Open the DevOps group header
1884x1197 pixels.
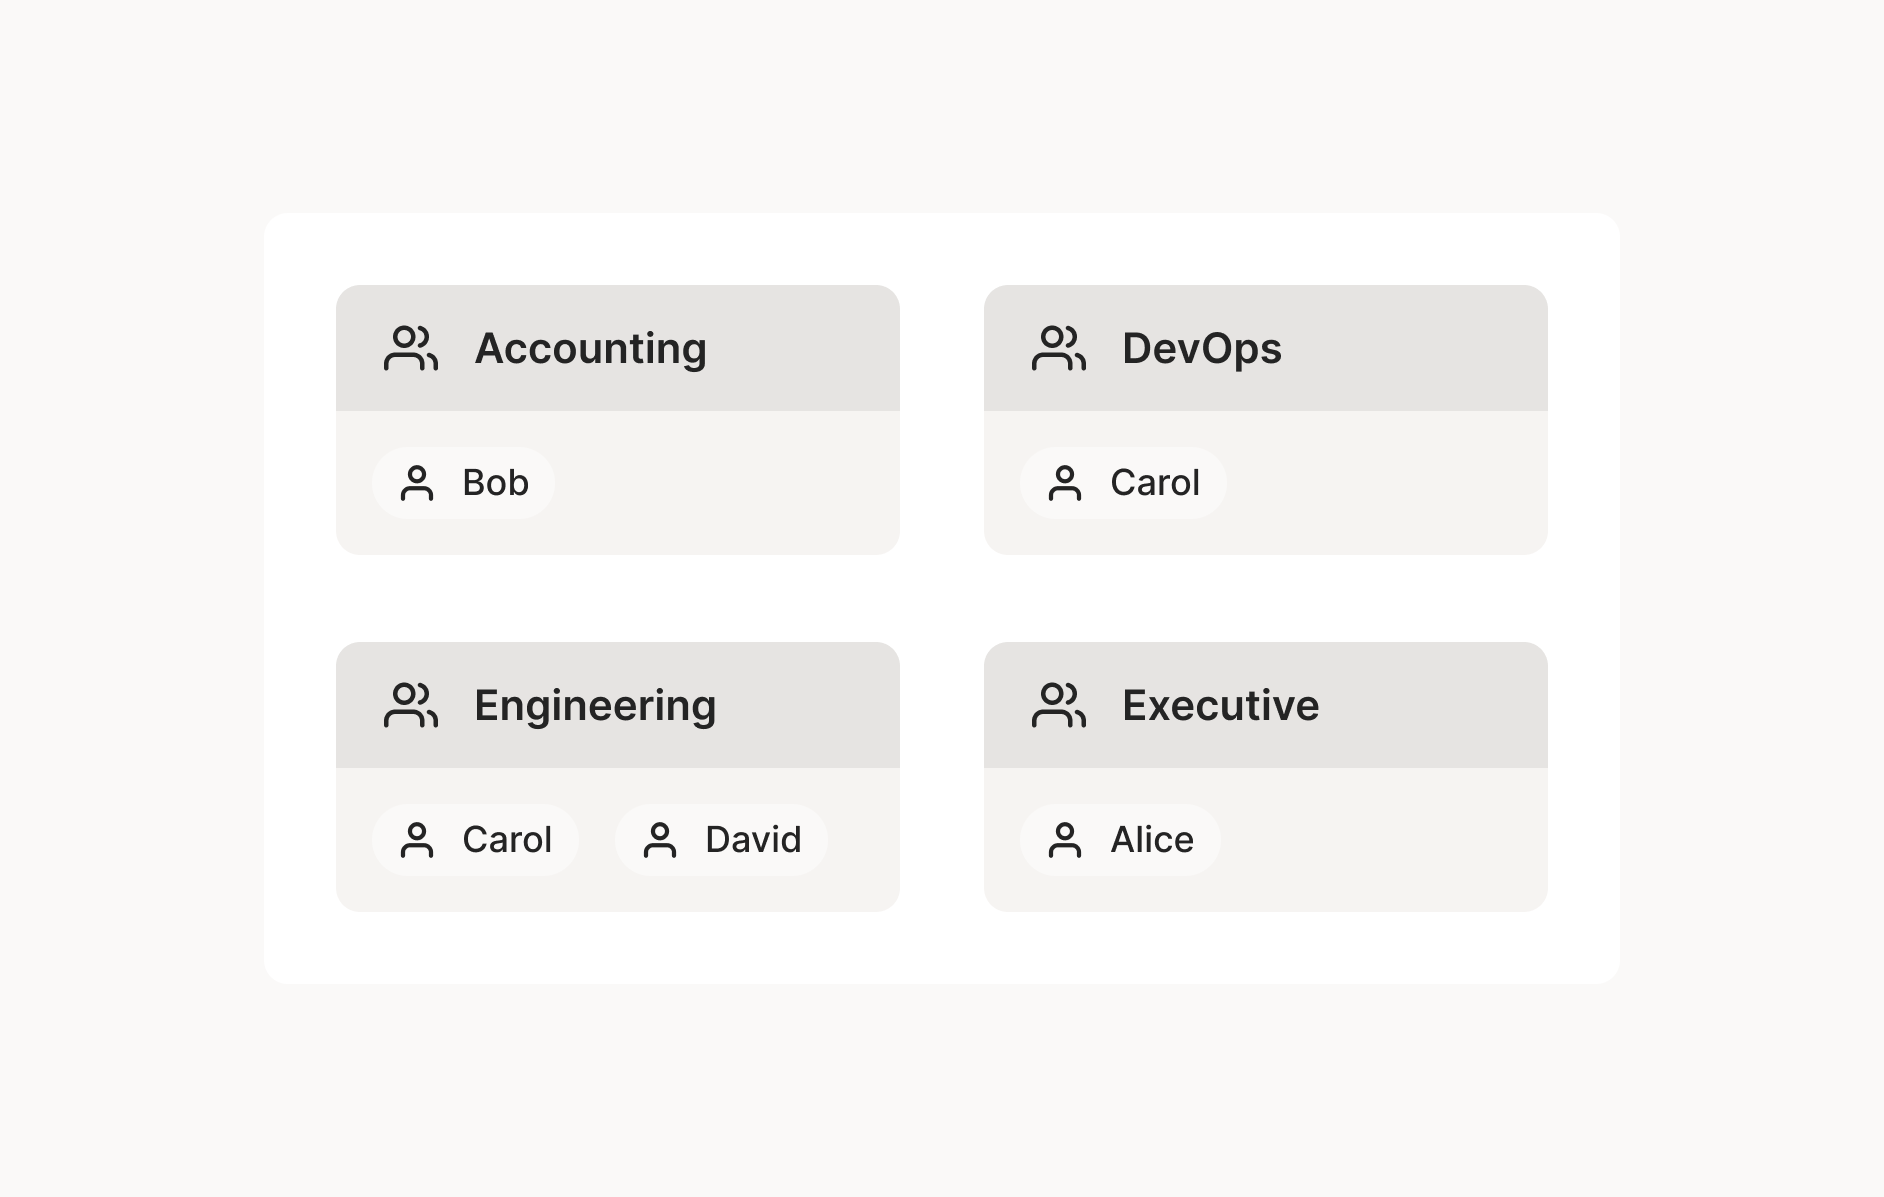[1266, 348]
